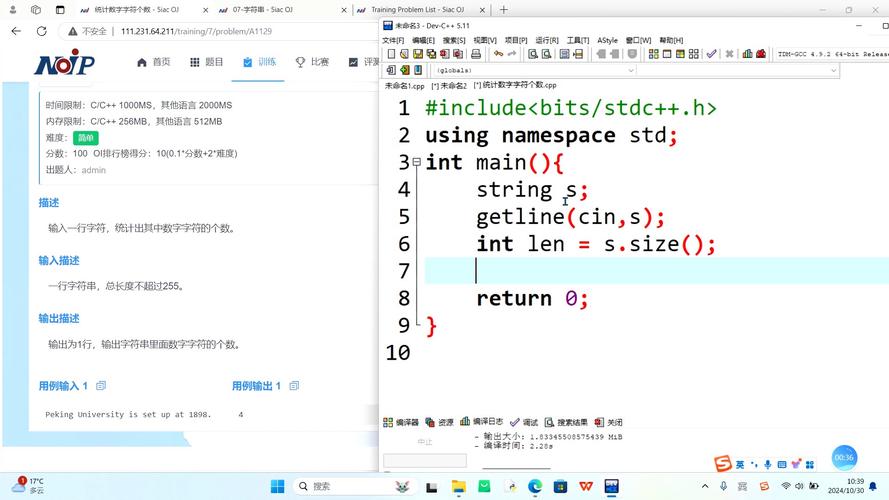Expand the TDM-GCC compiler selection dropdown
This screenshot has width=889, height=500.
point(830,54)
